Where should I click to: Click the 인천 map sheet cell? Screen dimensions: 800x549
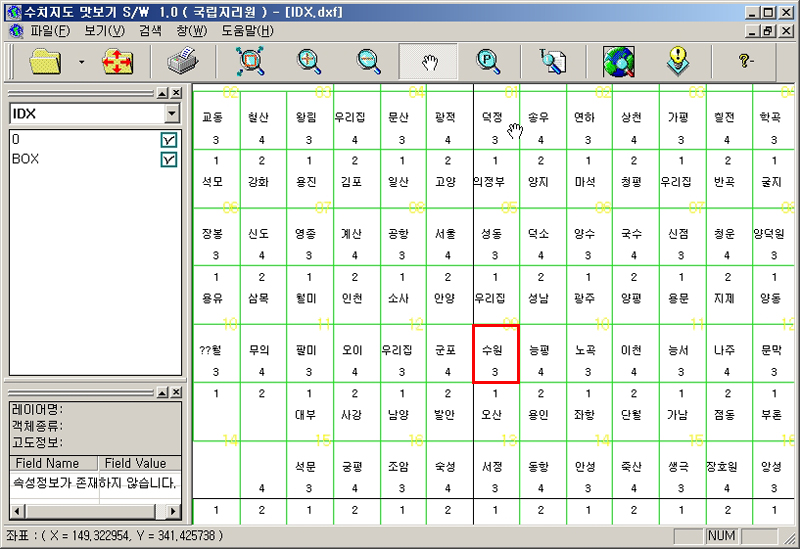[x=357, y=295]
